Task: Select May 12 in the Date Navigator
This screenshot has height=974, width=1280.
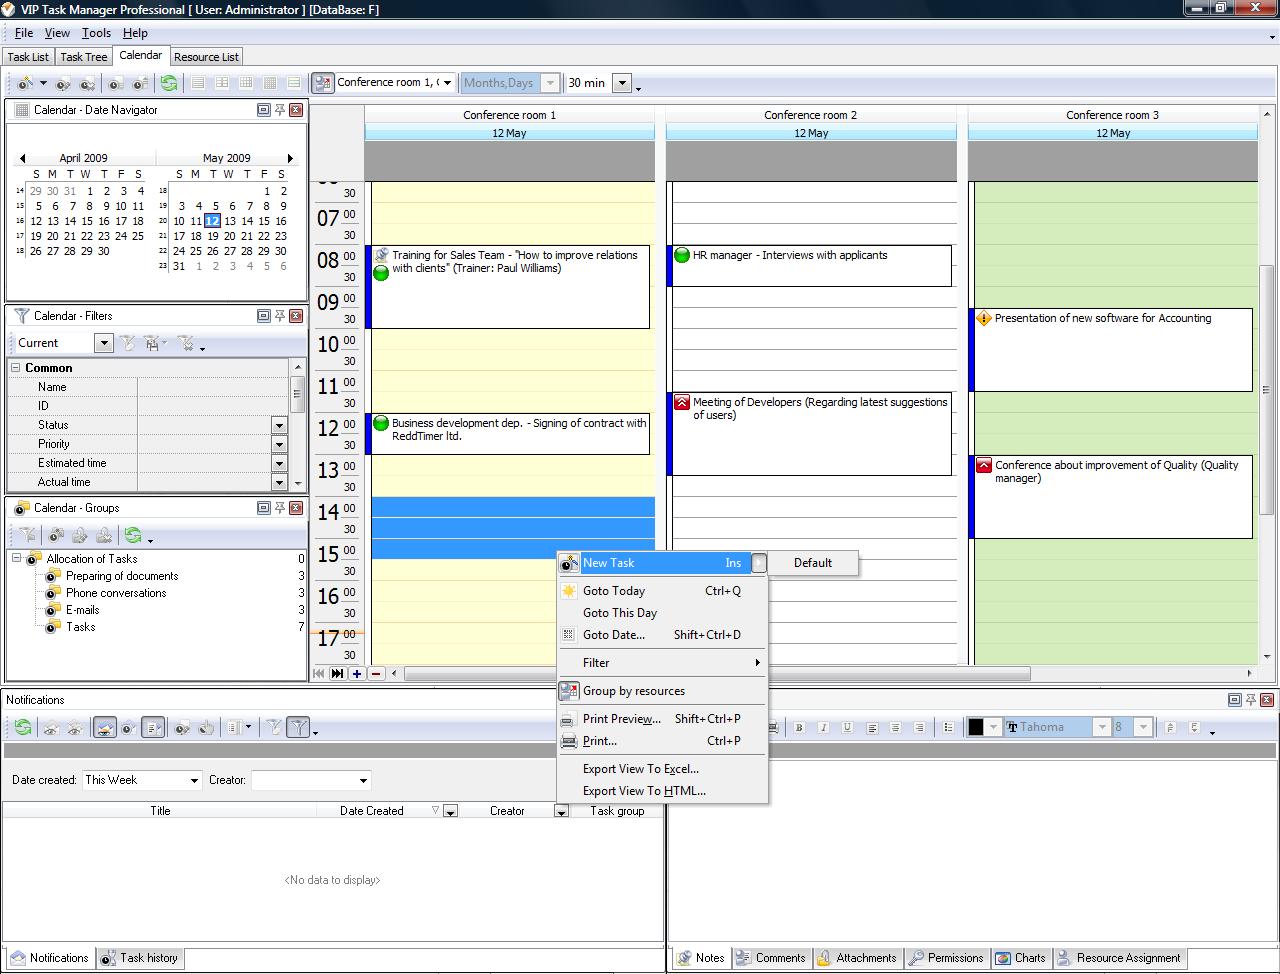Action: 212,221
